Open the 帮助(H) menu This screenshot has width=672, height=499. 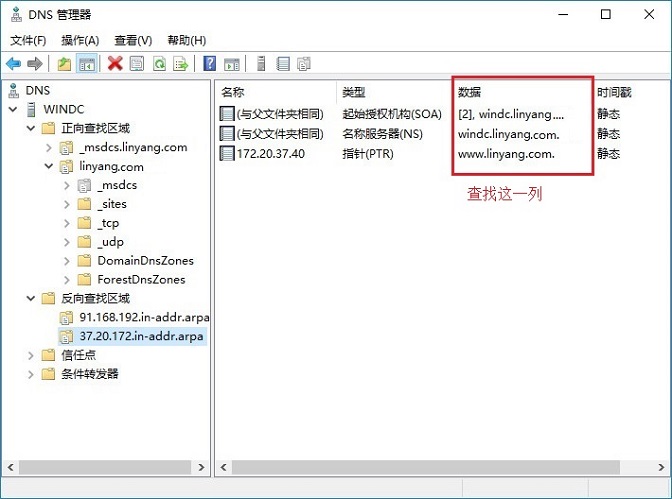coord(186,41)
